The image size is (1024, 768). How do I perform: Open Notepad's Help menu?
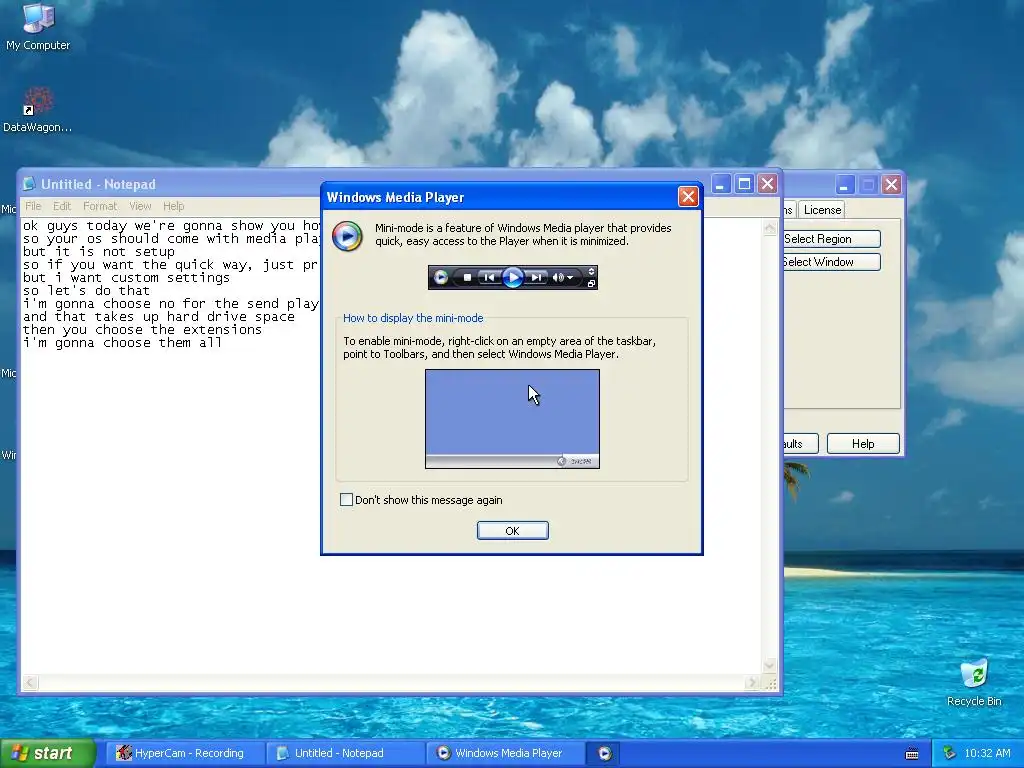point(173,206)
